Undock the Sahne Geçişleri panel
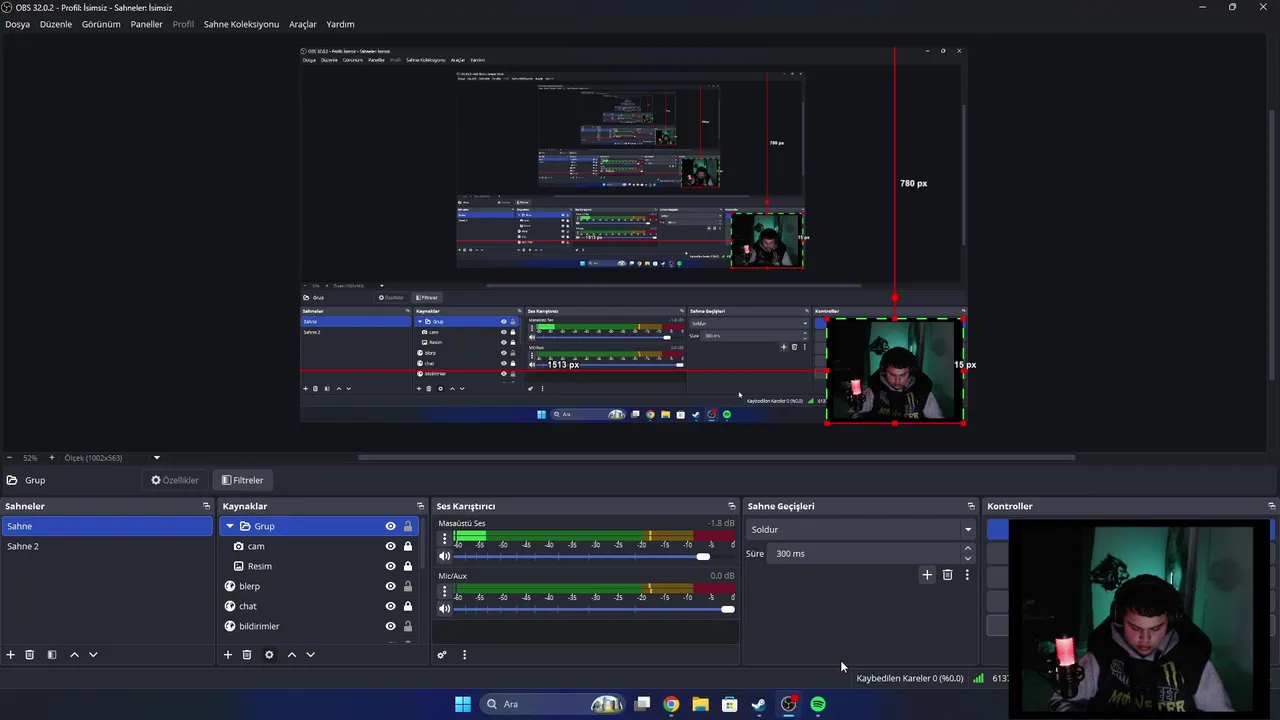The height and width of the screenshot is (720, 1280). pyautogui.click(x=970, y=506)
